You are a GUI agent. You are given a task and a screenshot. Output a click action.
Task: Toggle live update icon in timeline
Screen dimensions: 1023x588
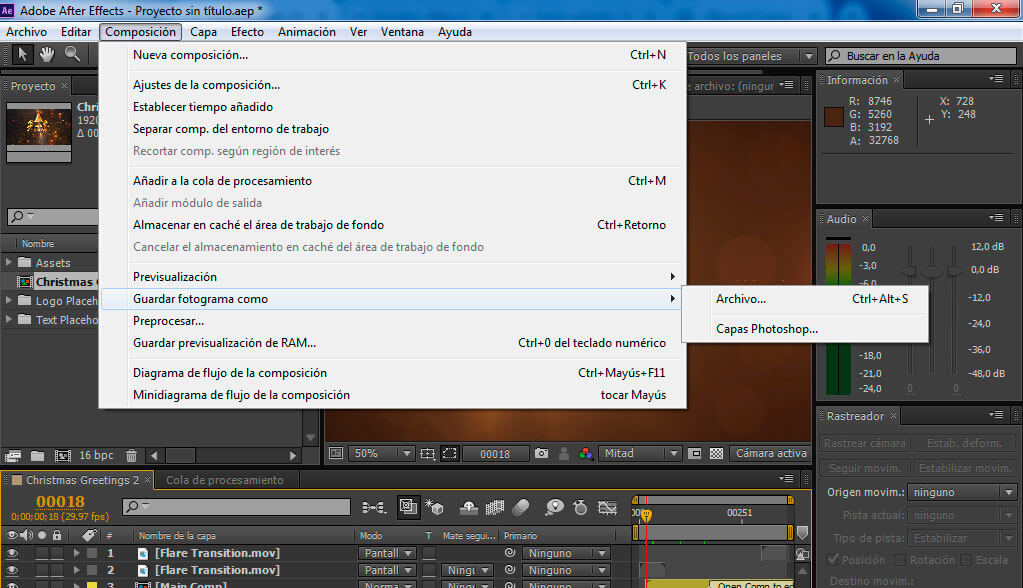pyautogui.click(x=408, y=507)
